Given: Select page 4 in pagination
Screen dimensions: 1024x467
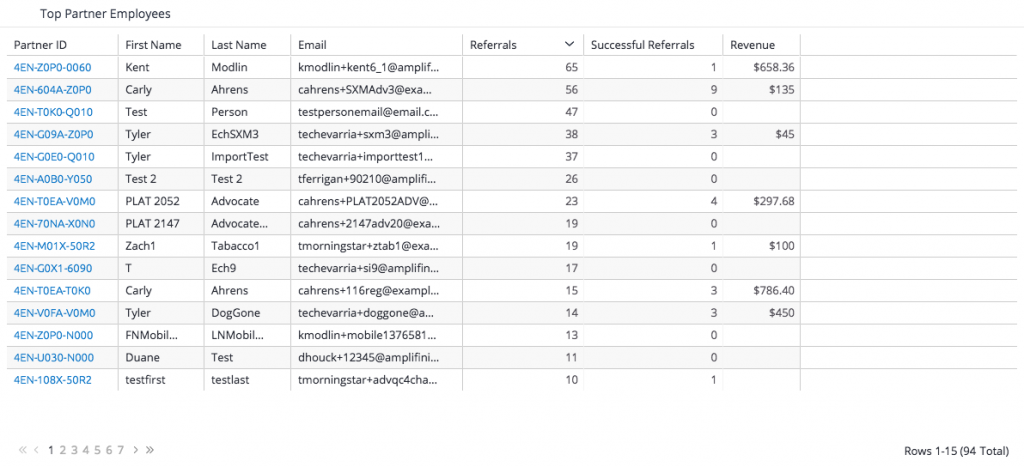Looking at the screenshot, I should [x=86, y=450].
